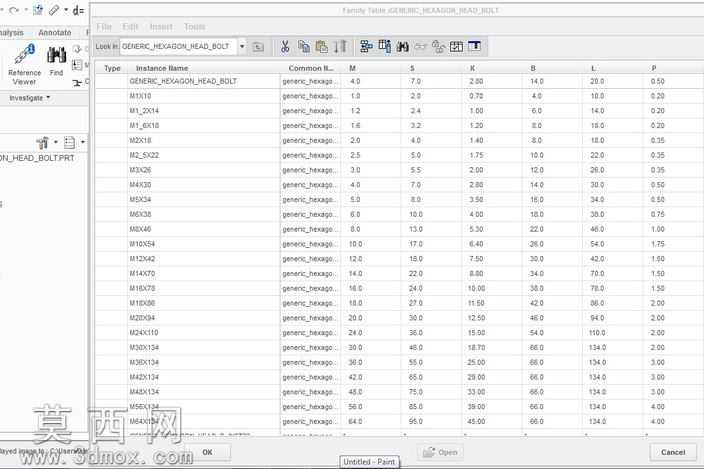The width and height of the screenshot is (704, 469).
Task: Click HEAD_BOLT.PRT in the model tree
Action: [37, 158]
